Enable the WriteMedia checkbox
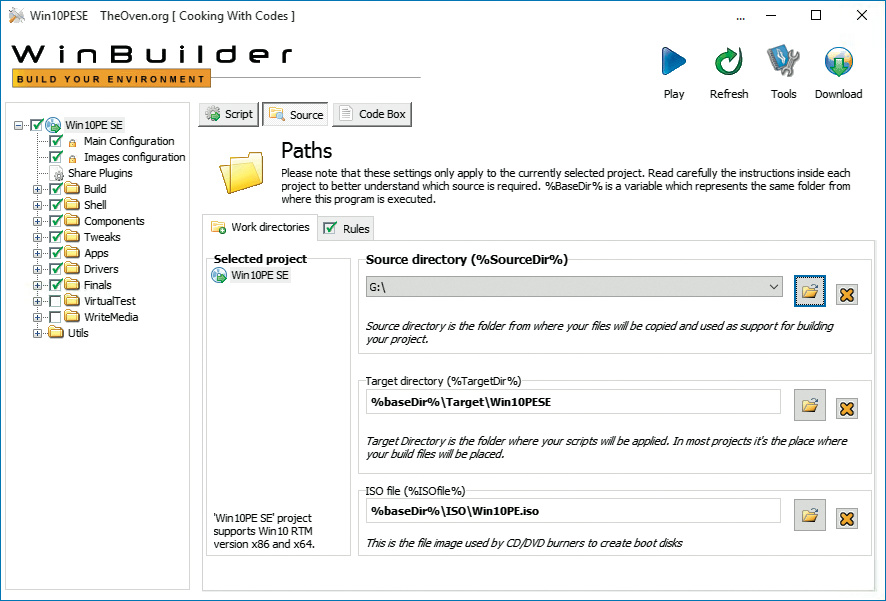The height and width of the screenshot is (601, 886). (55, 317)
